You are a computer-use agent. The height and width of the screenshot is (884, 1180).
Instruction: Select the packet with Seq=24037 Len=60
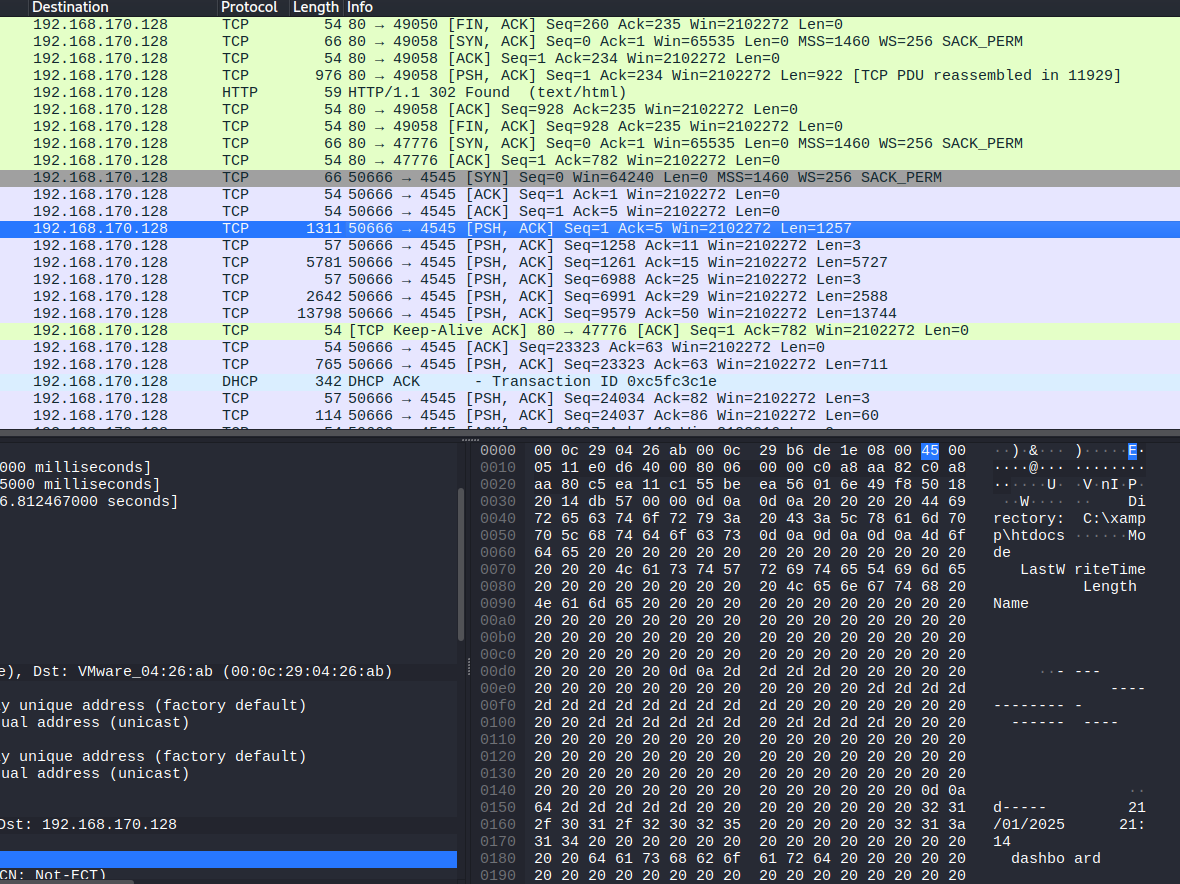coord(590,415)
